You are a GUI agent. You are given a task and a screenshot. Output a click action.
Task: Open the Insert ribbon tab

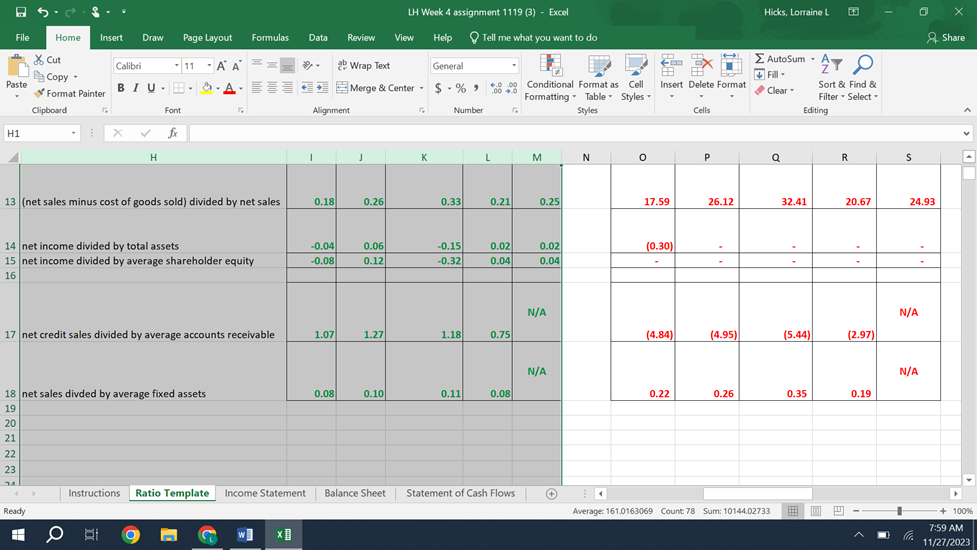[x=111, y=37]
